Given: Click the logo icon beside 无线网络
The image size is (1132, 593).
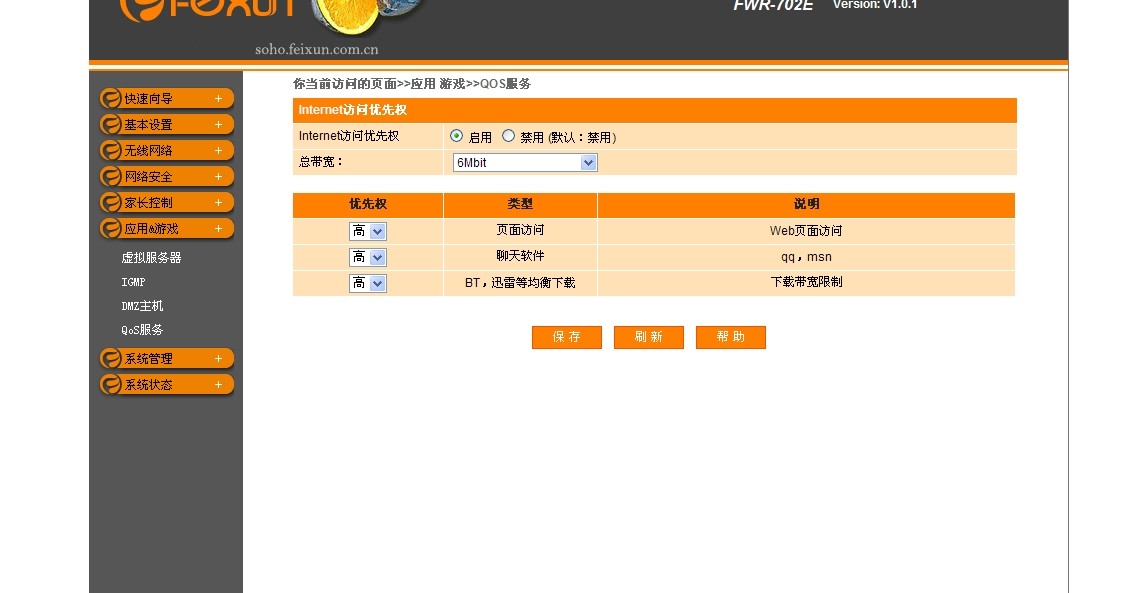Looking at the screenshot, I should (x=110, y=150).
